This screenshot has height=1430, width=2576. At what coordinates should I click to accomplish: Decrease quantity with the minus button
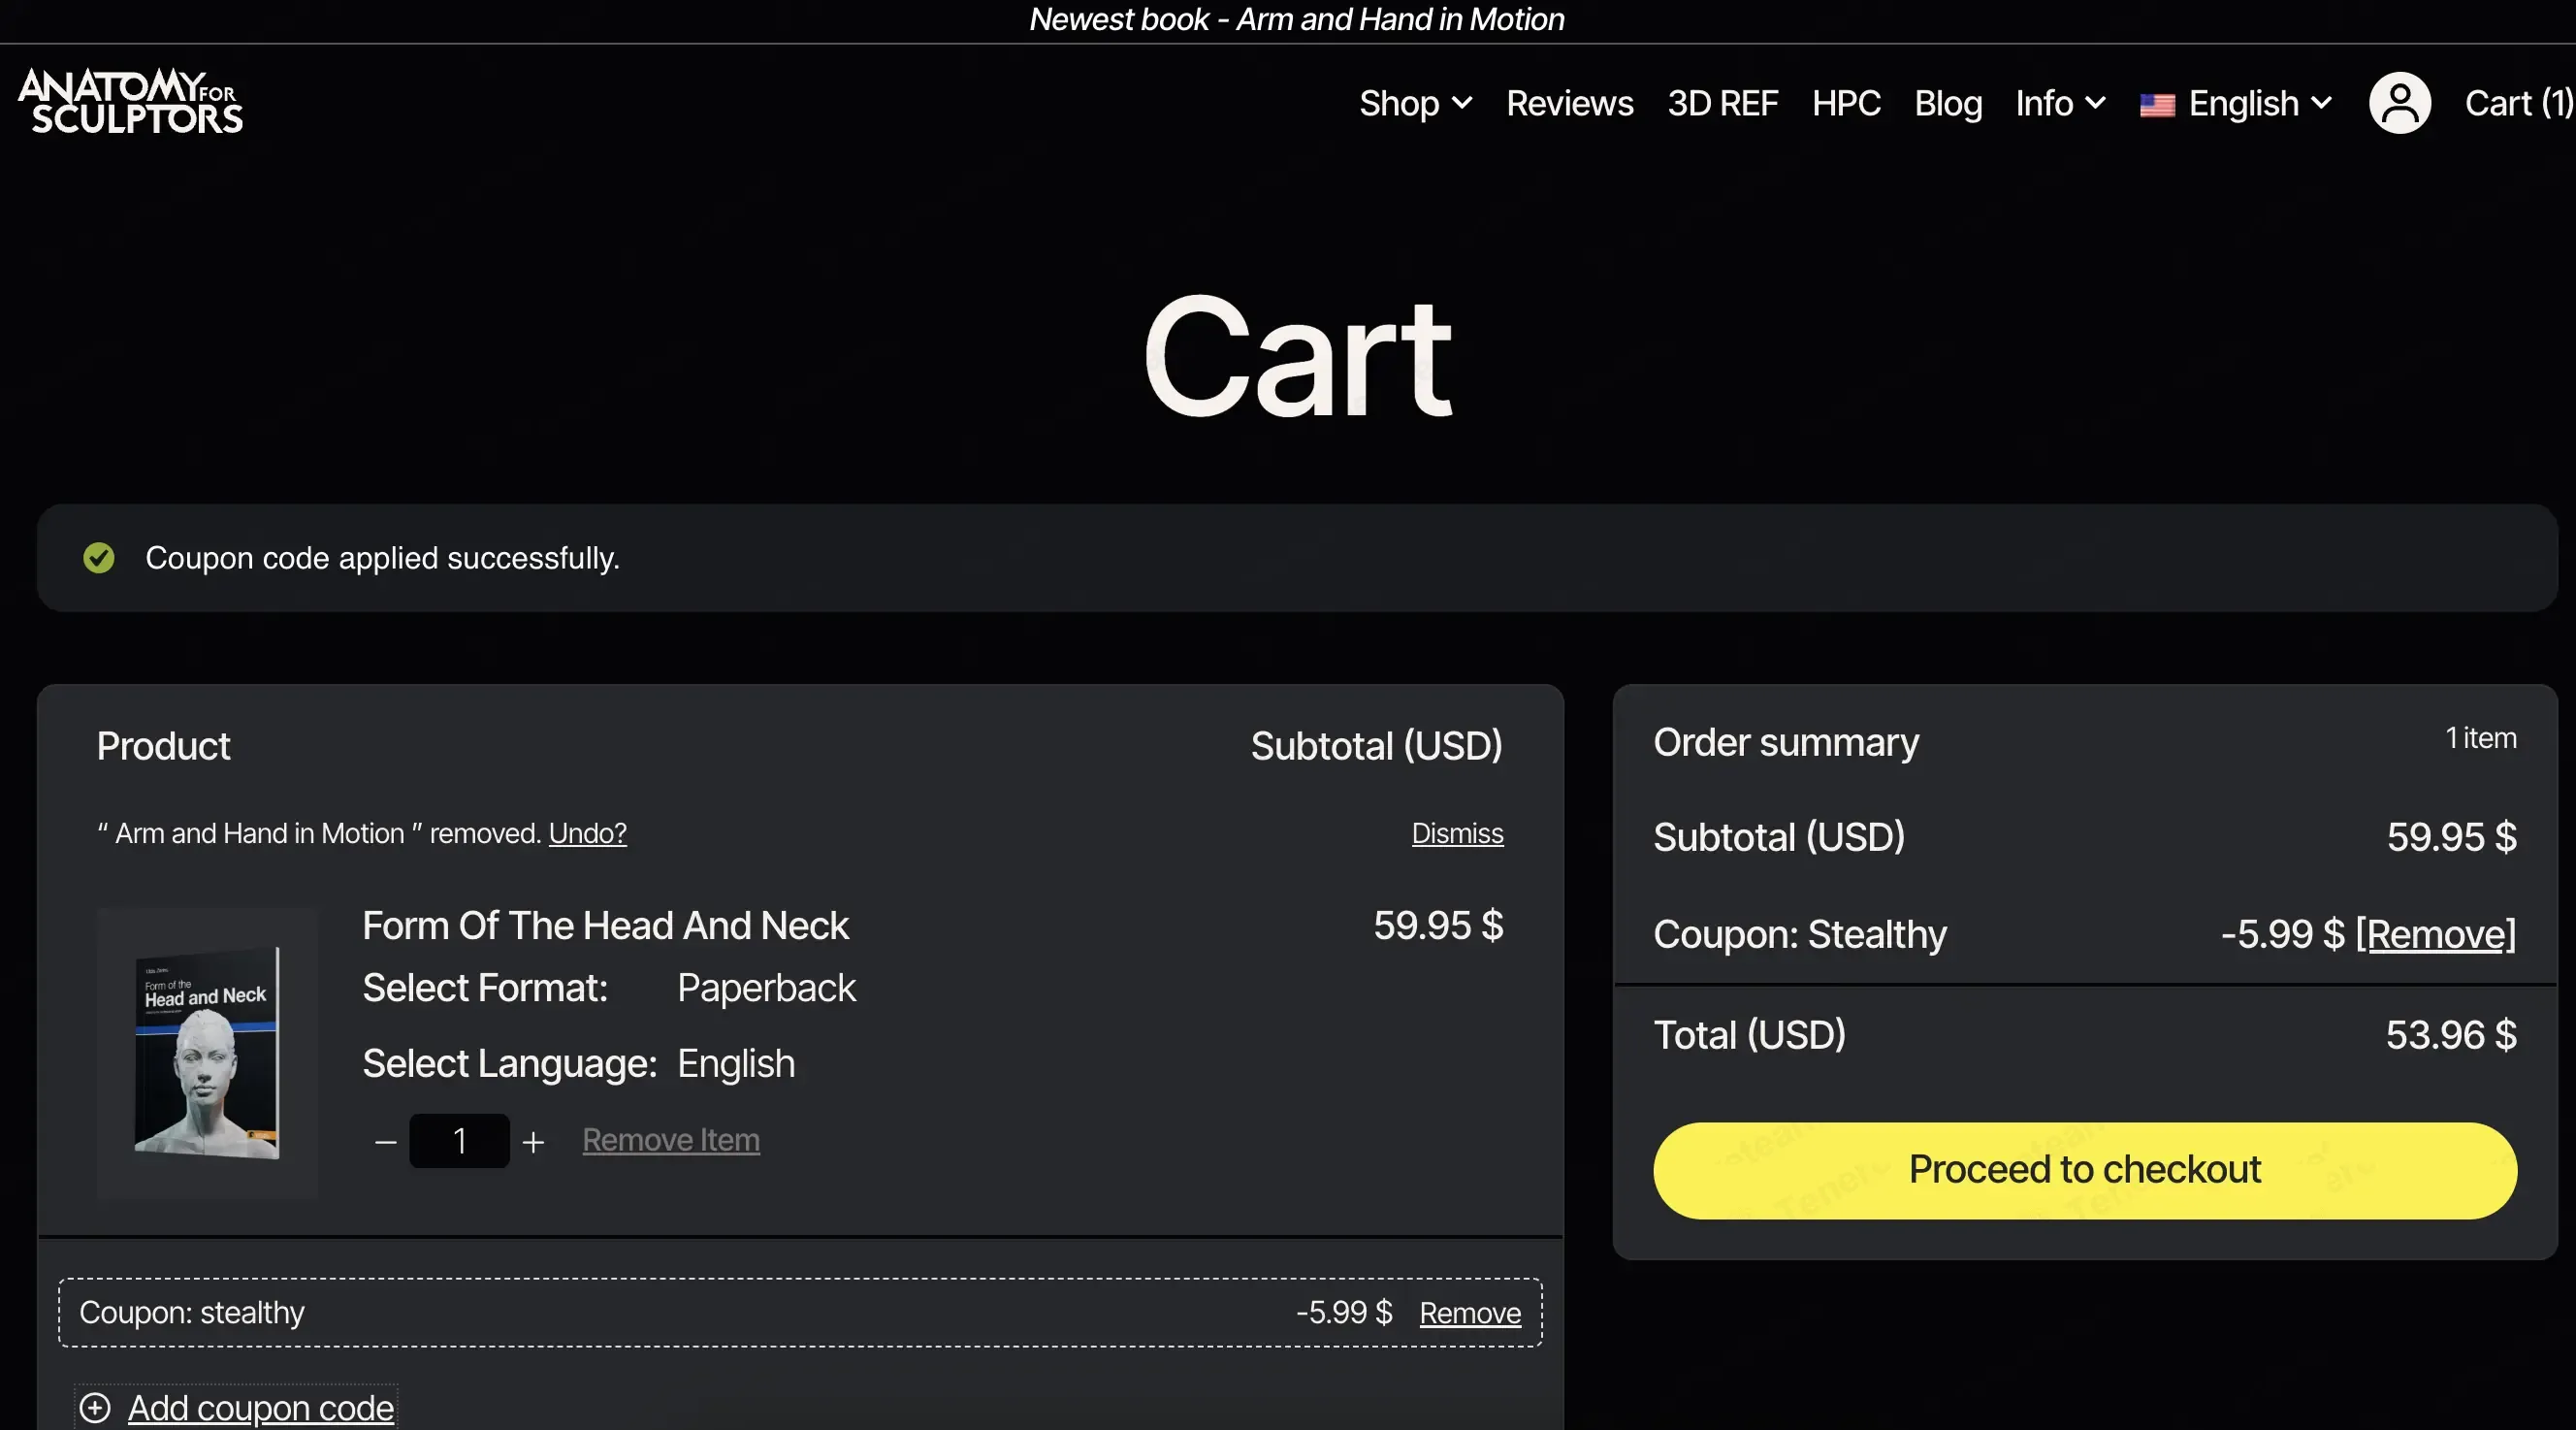coord(386,1141)
